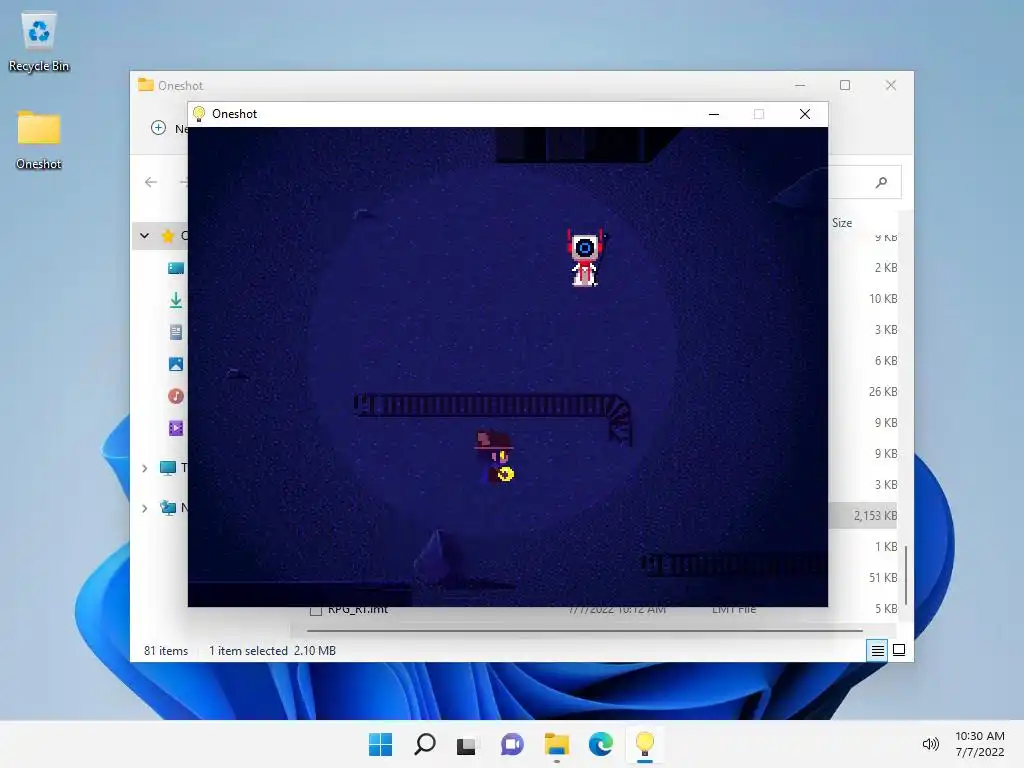Open Videos sidebar icon in Explorer
Image resolution: width=1024 pixels, height=768 pixels.
pyautogui.click(x=176, y=428)
